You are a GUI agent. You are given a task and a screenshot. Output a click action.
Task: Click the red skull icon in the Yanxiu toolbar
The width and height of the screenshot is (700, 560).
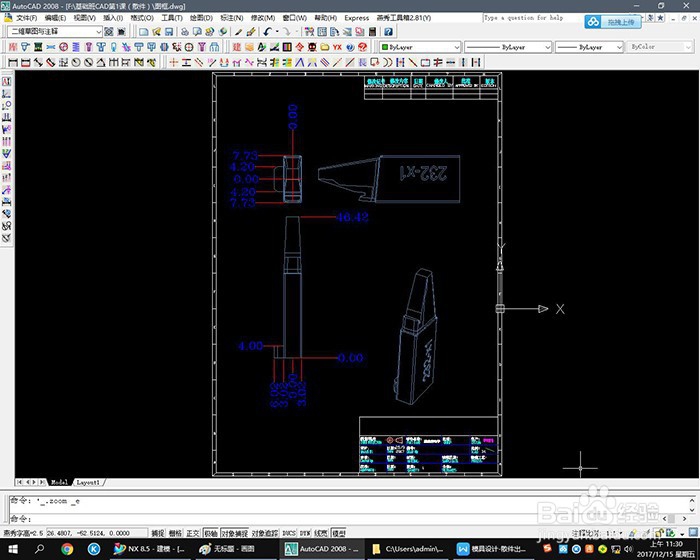312,47
